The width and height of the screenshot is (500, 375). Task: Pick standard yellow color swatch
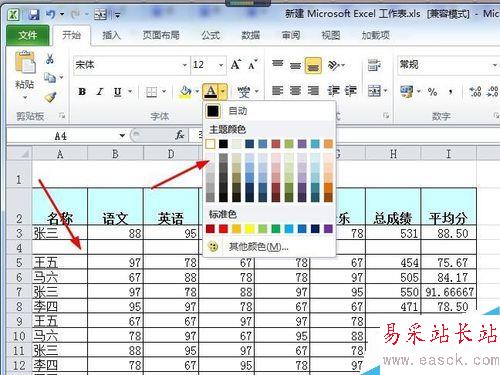(250, 229)
